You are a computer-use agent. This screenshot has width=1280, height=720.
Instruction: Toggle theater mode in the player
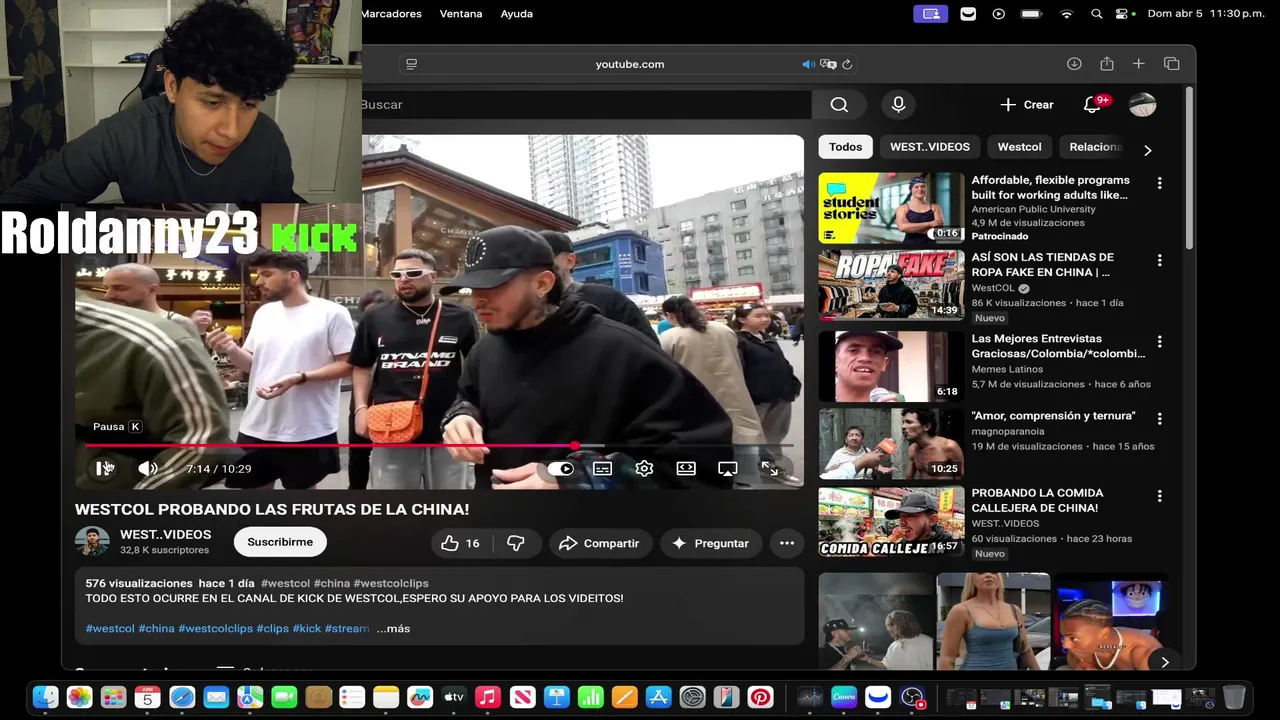(686, 468)
